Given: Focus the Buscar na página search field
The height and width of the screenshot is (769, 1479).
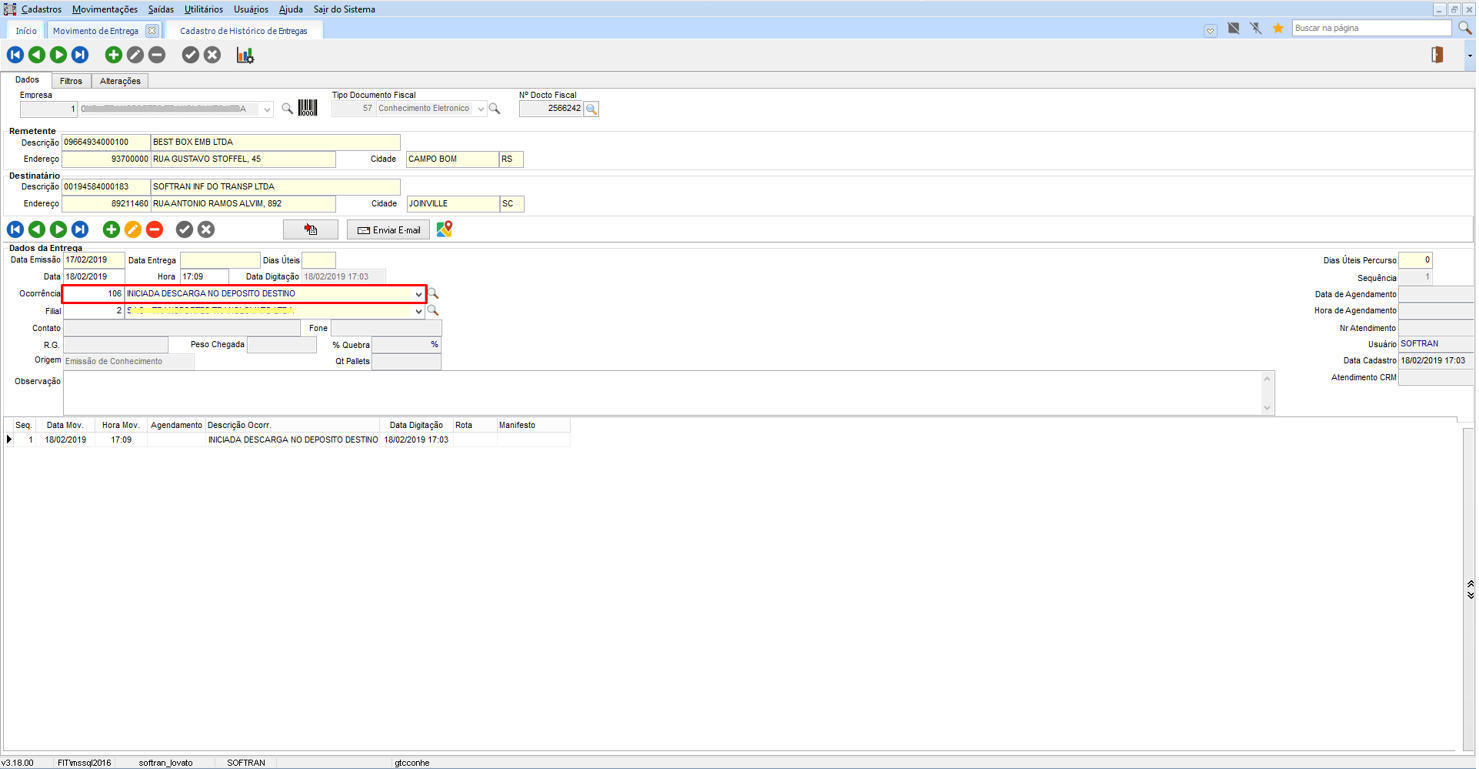Looking at the screenshot, I should pos(1371,28).
